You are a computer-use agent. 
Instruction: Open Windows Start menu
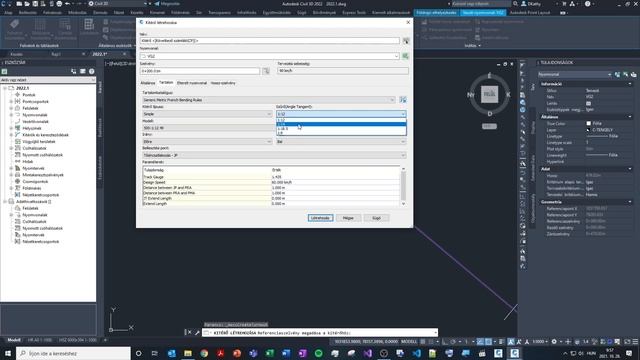point(8,353)
